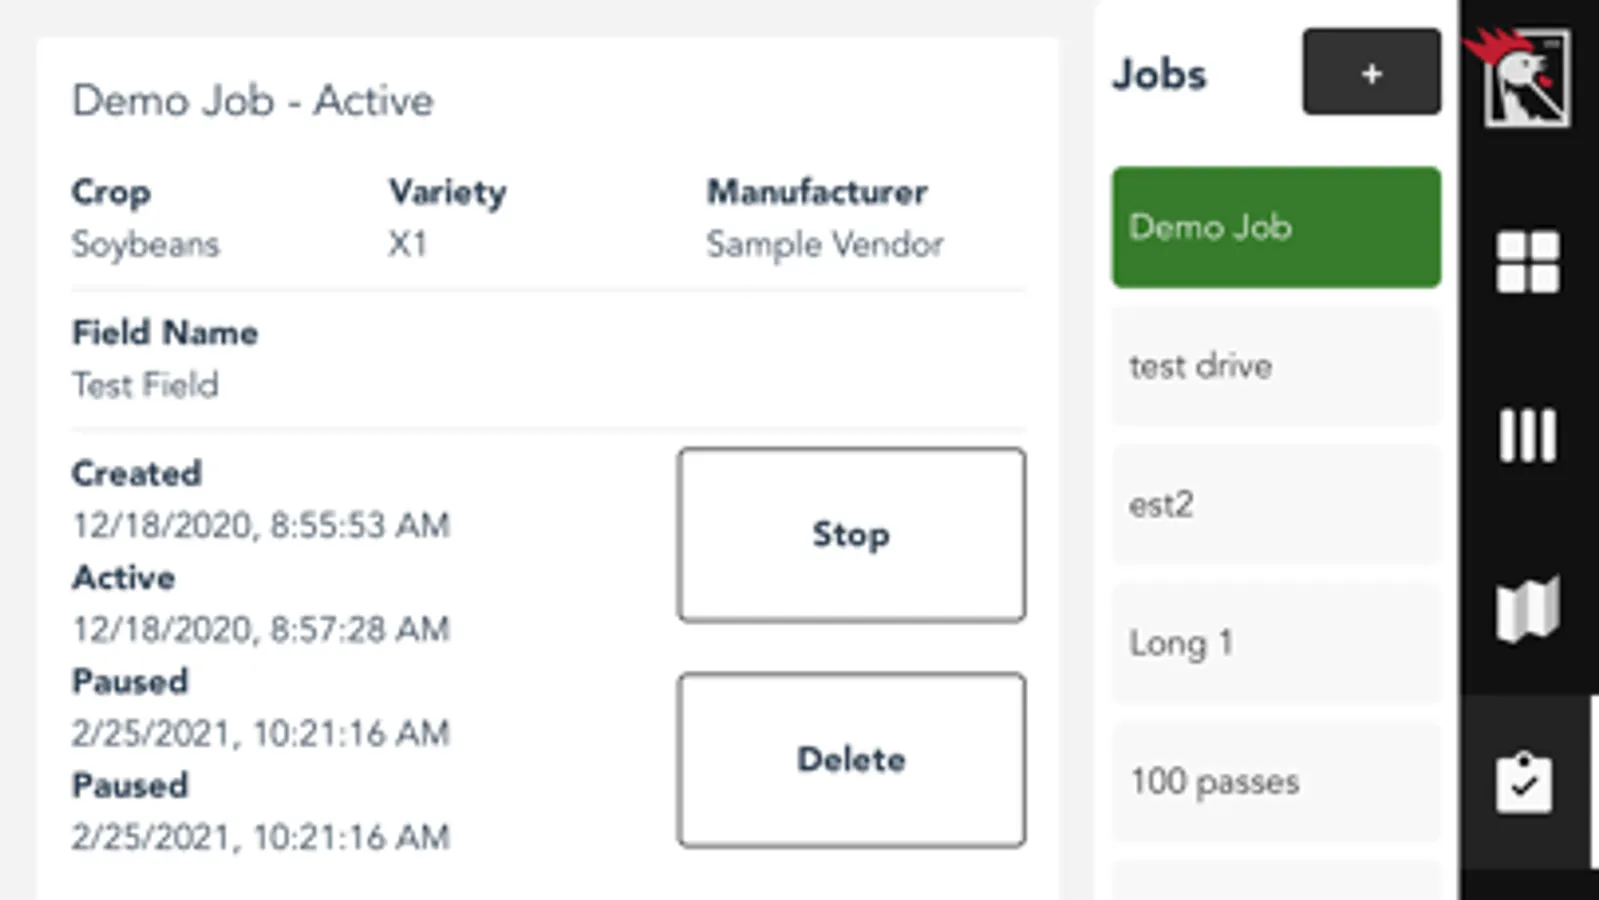Click the "Demo Job - Active" title

pyautogui.click(x=253, y=101)
